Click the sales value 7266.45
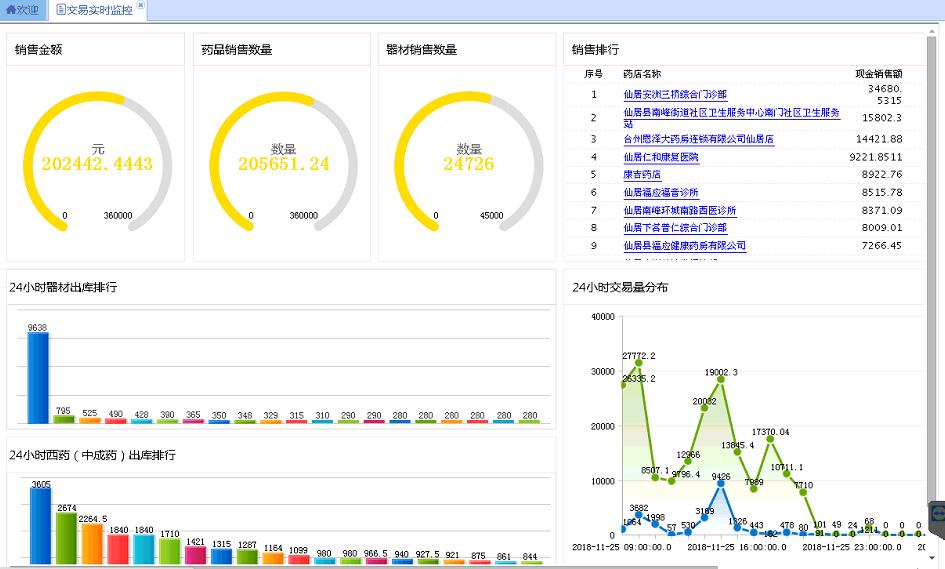The image size is (945, 569). point(882,246)
